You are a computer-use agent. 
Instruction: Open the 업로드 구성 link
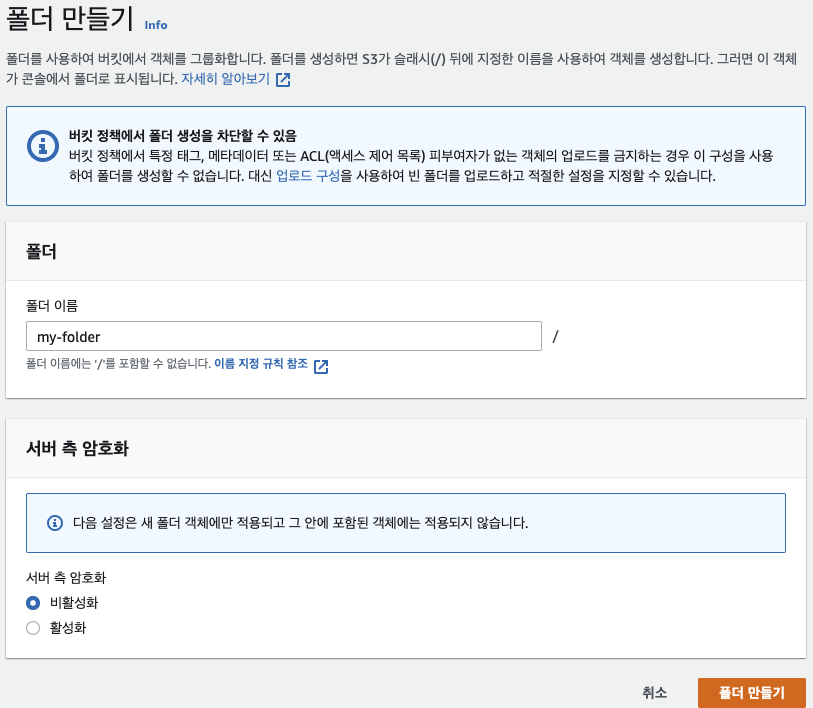(x=308, y=176)
